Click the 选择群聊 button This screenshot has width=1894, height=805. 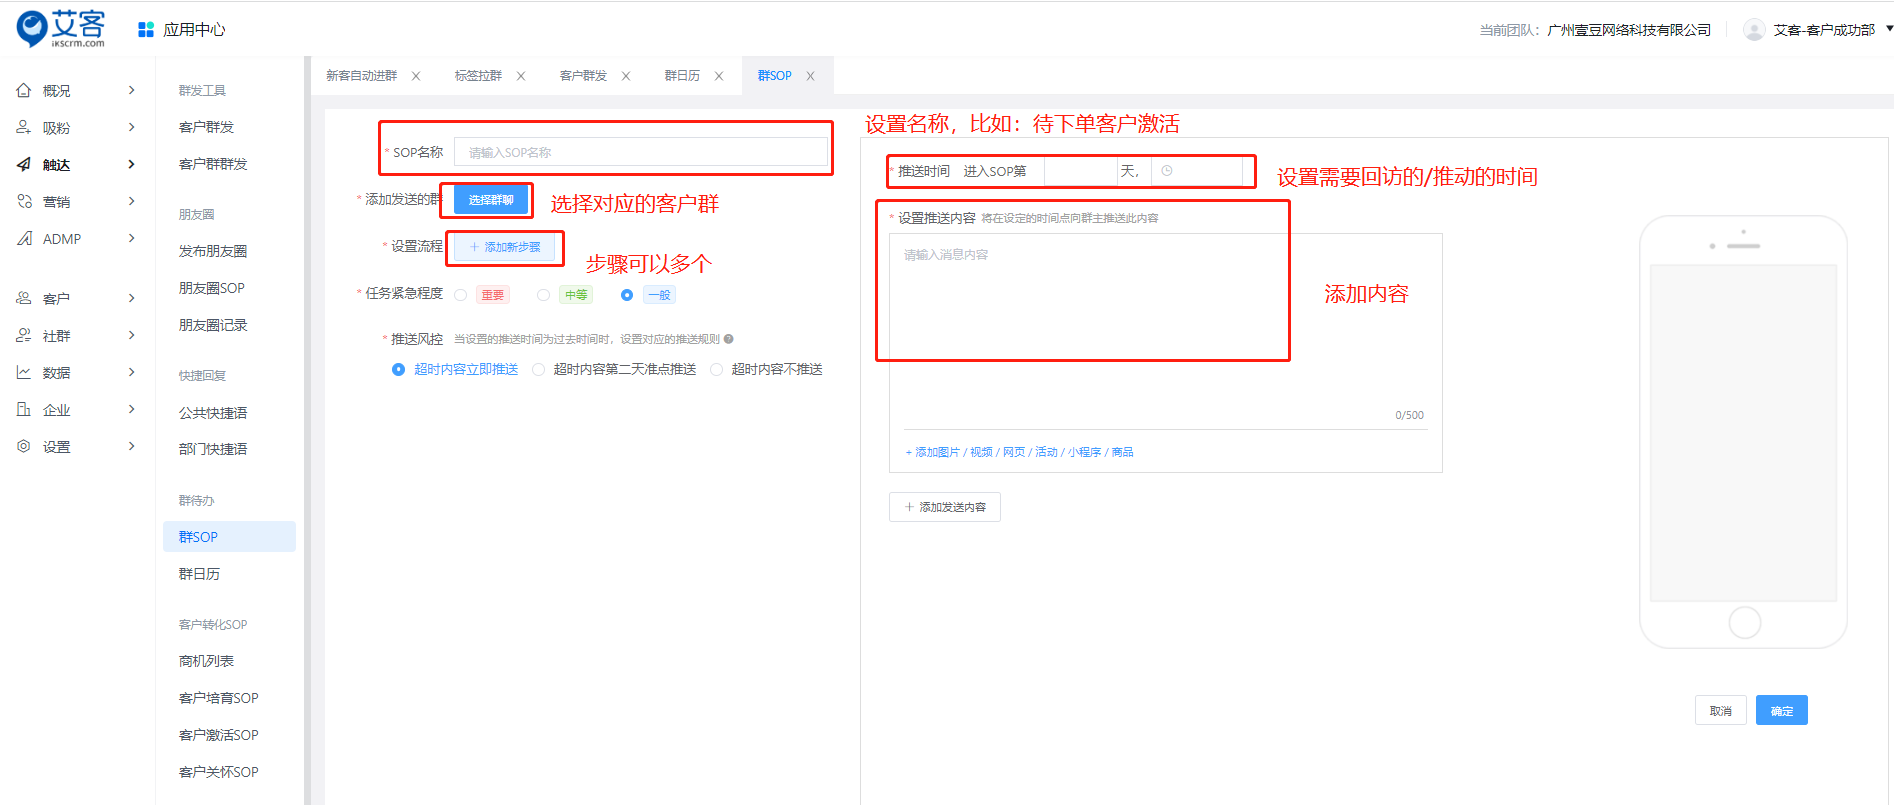point(491,200)
